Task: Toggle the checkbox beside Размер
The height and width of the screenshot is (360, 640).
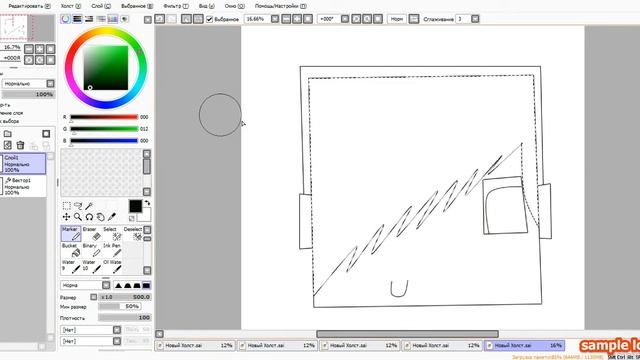Action: point(94,297)
